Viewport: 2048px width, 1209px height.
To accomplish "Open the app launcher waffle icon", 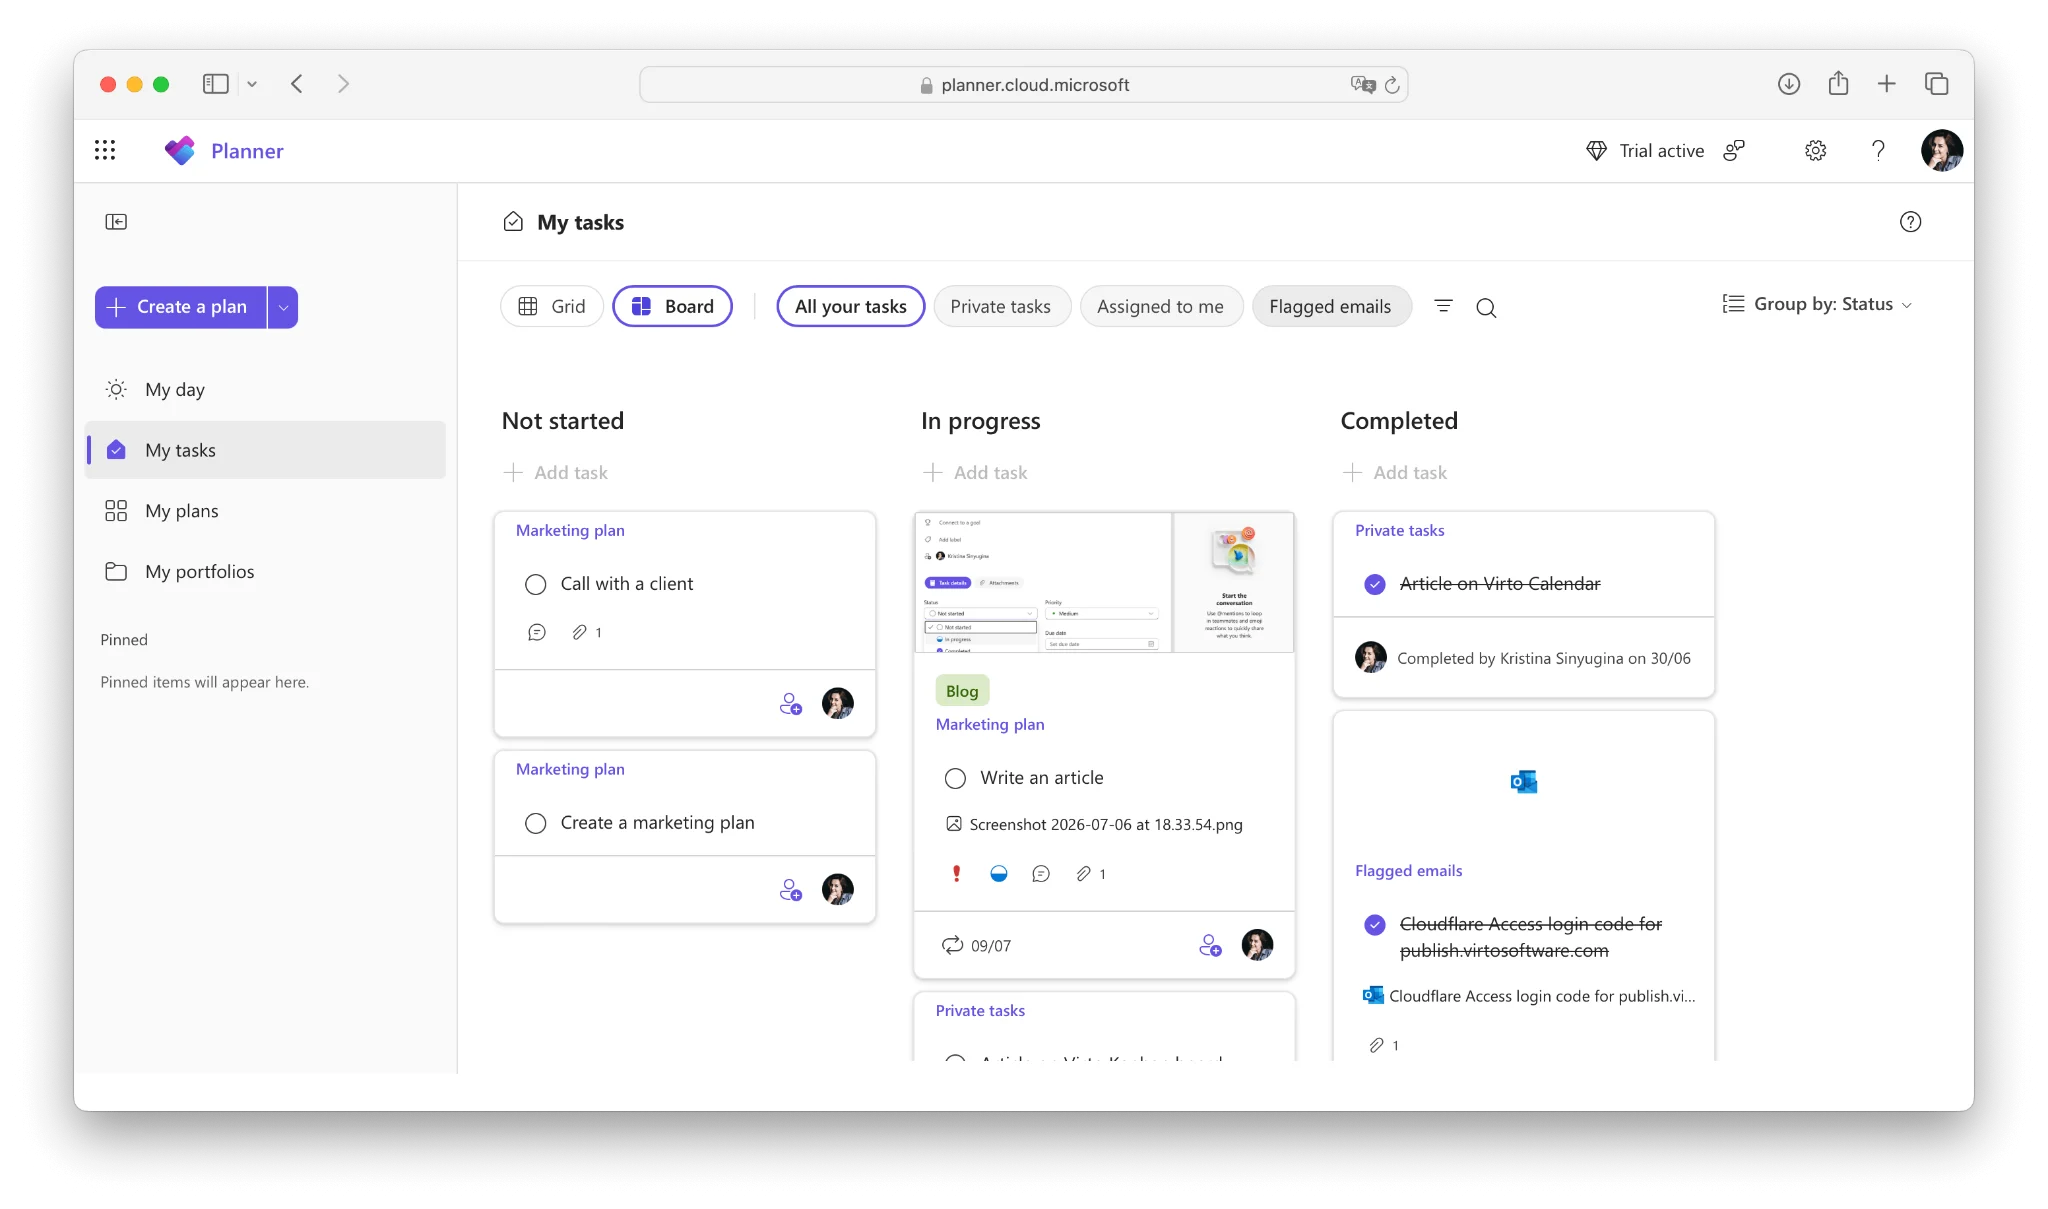I will (105, 150).
